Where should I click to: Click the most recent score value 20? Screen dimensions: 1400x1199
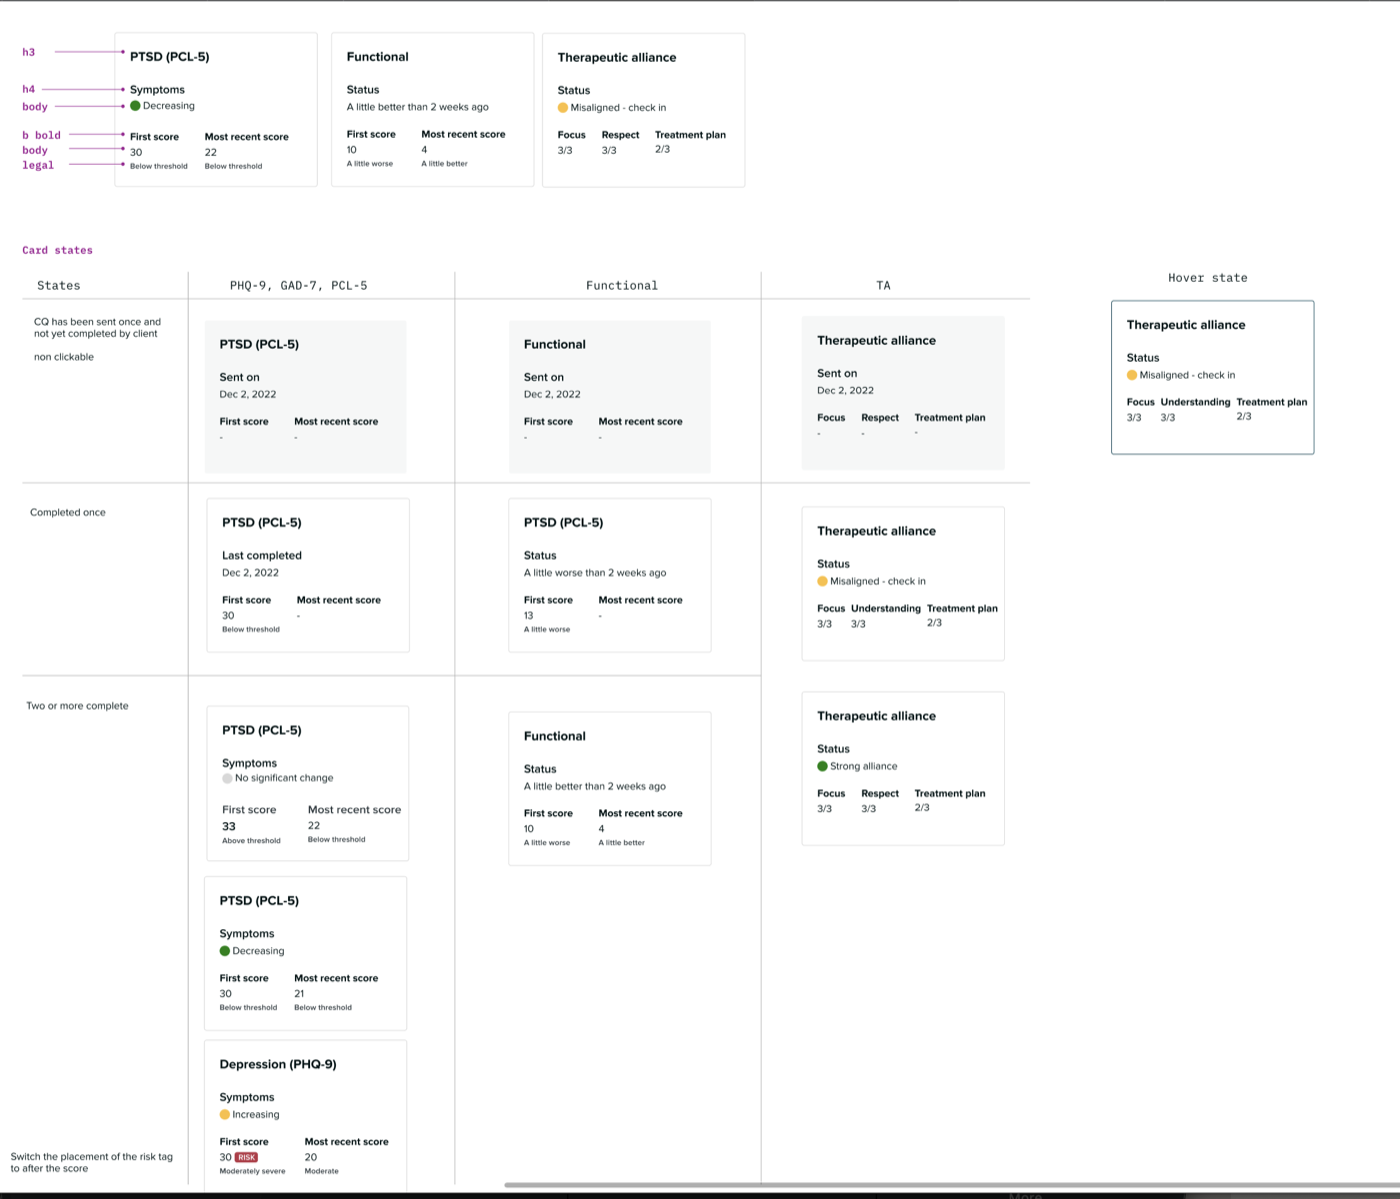pos(311,1157)
